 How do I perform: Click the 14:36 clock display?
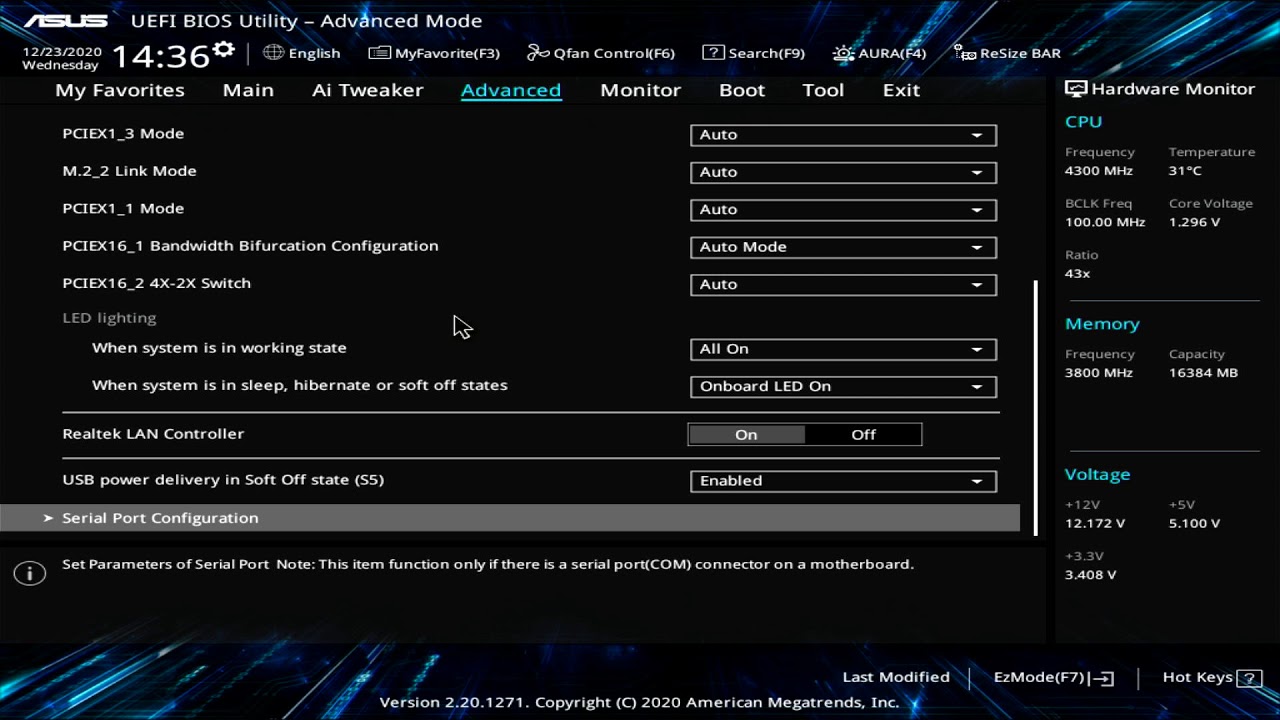(x=160, y=56)
